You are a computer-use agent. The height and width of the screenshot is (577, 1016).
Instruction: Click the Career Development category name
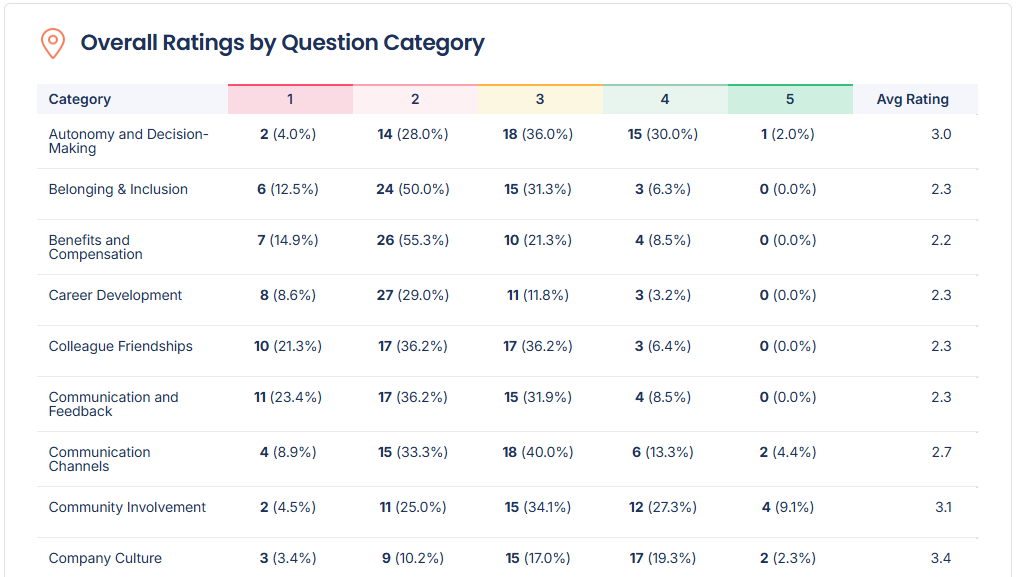click(x=115, y=295)
